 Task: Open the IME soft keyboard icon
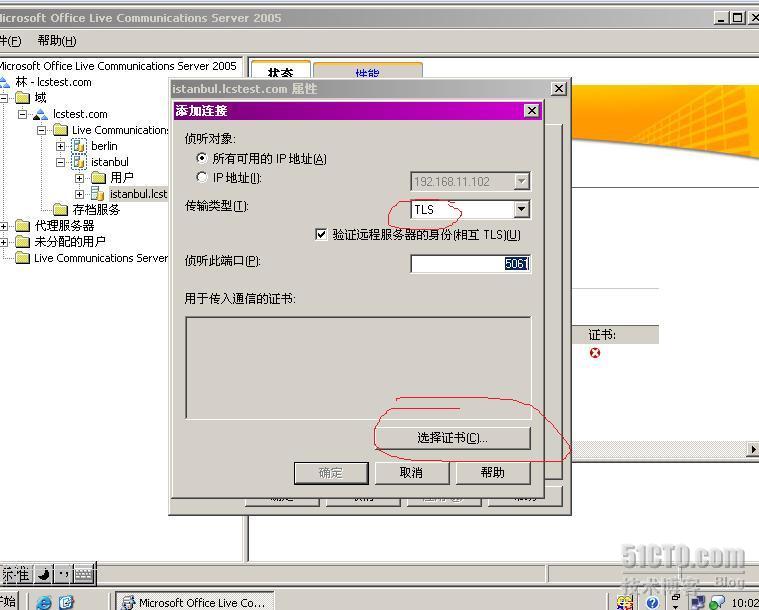83,575
